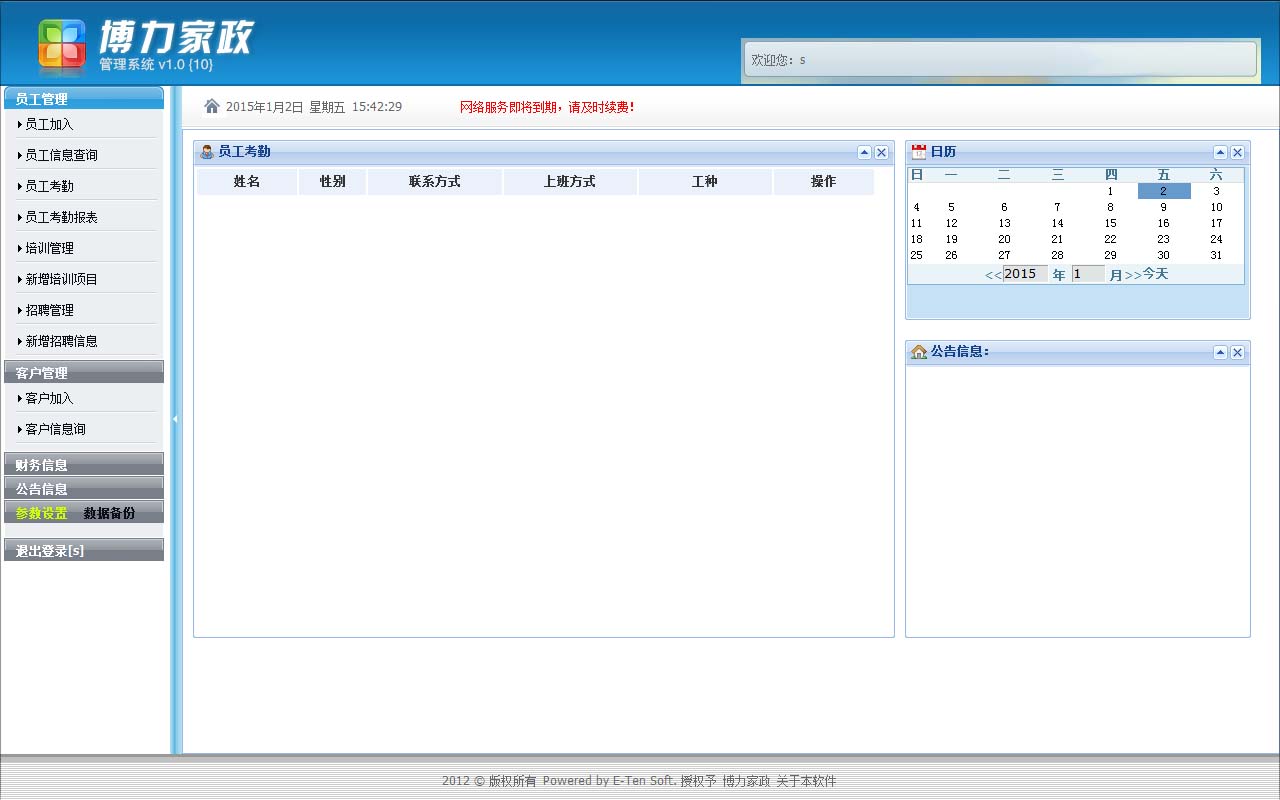The width and height of the screenshot is (1280, 800).
Task: Go to previous month in calendar
Action: coord(993,275)
